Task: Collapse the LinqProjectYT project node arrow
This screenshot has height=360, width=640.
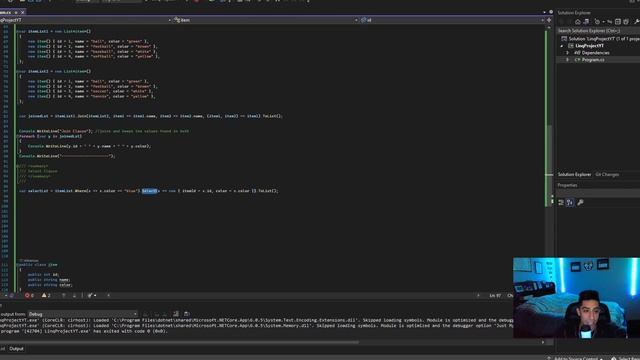Action: (562, 46)
